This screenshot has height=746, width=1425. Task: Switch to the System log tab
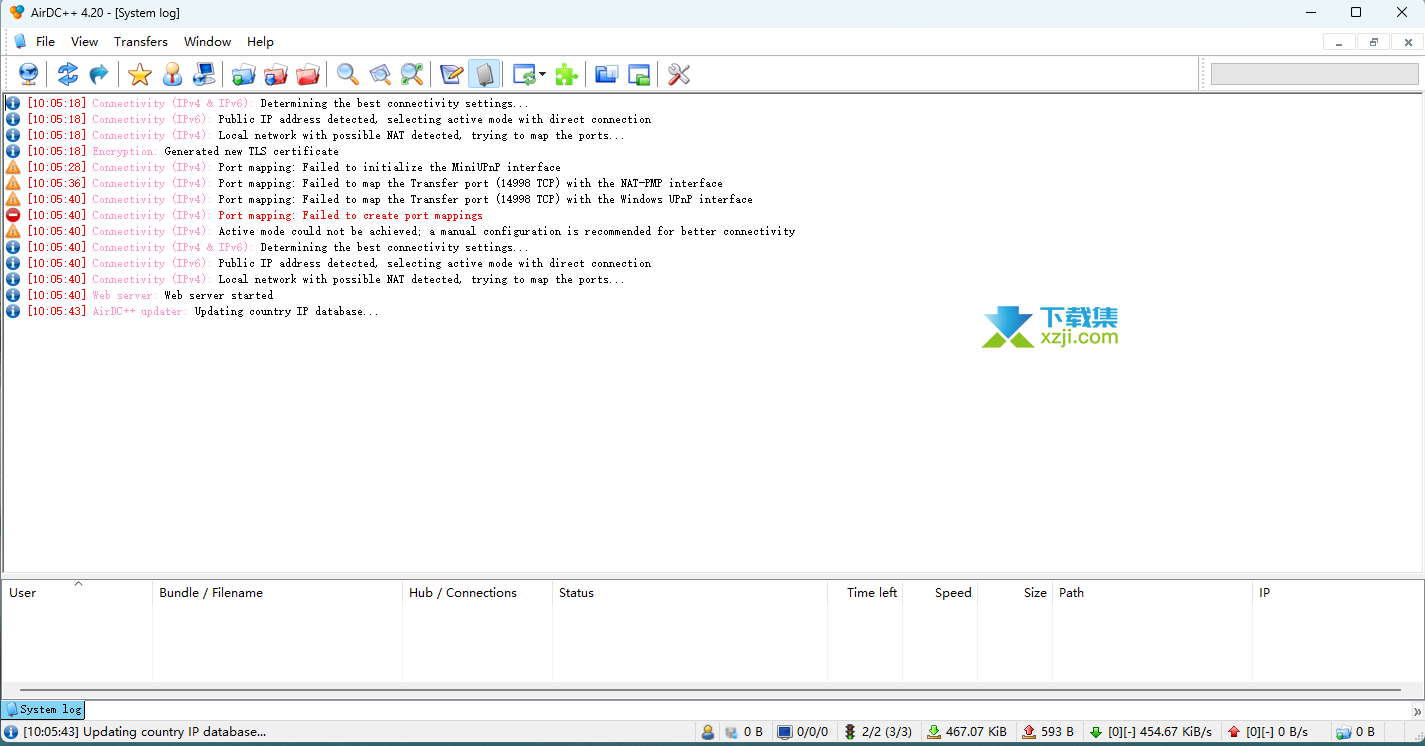click(43, 709)
